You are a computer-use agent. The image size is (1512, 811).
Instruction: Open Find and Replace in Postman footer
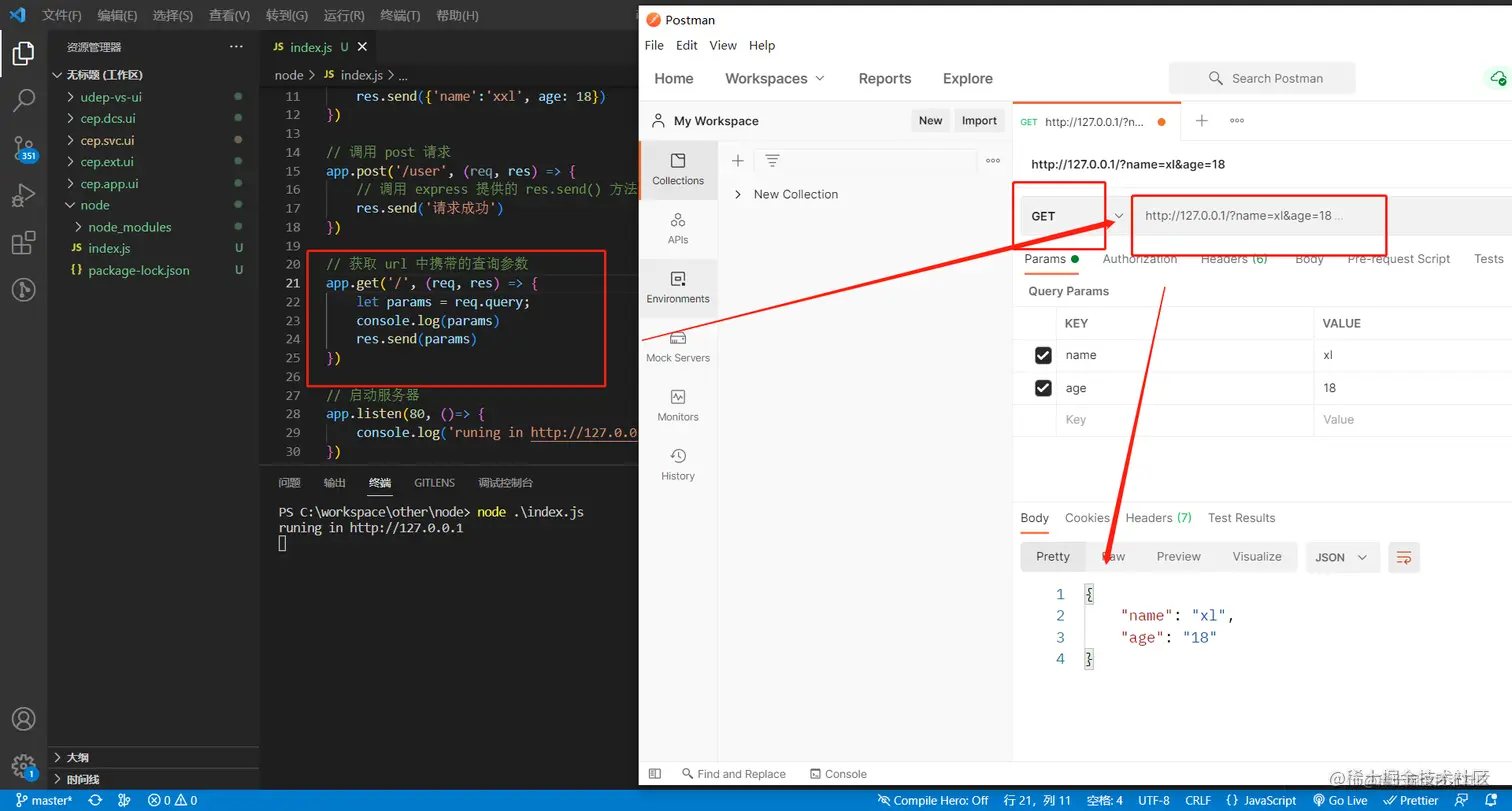[734, 774]
